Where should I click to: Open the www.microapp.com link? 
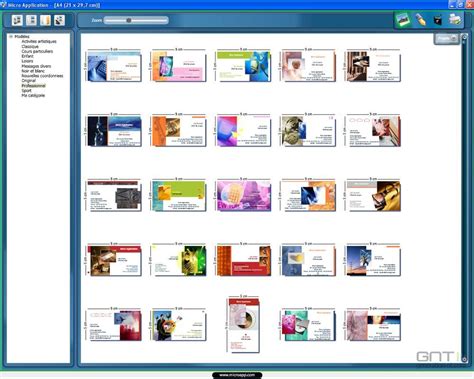click(x=237, y=375)
